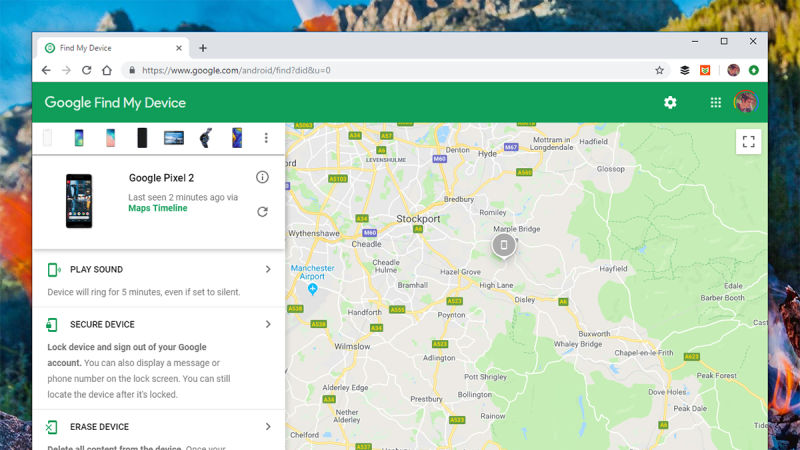This screenshot has height=450, width=800.
Task: Close the Find My Device tab
Action: 179,48
